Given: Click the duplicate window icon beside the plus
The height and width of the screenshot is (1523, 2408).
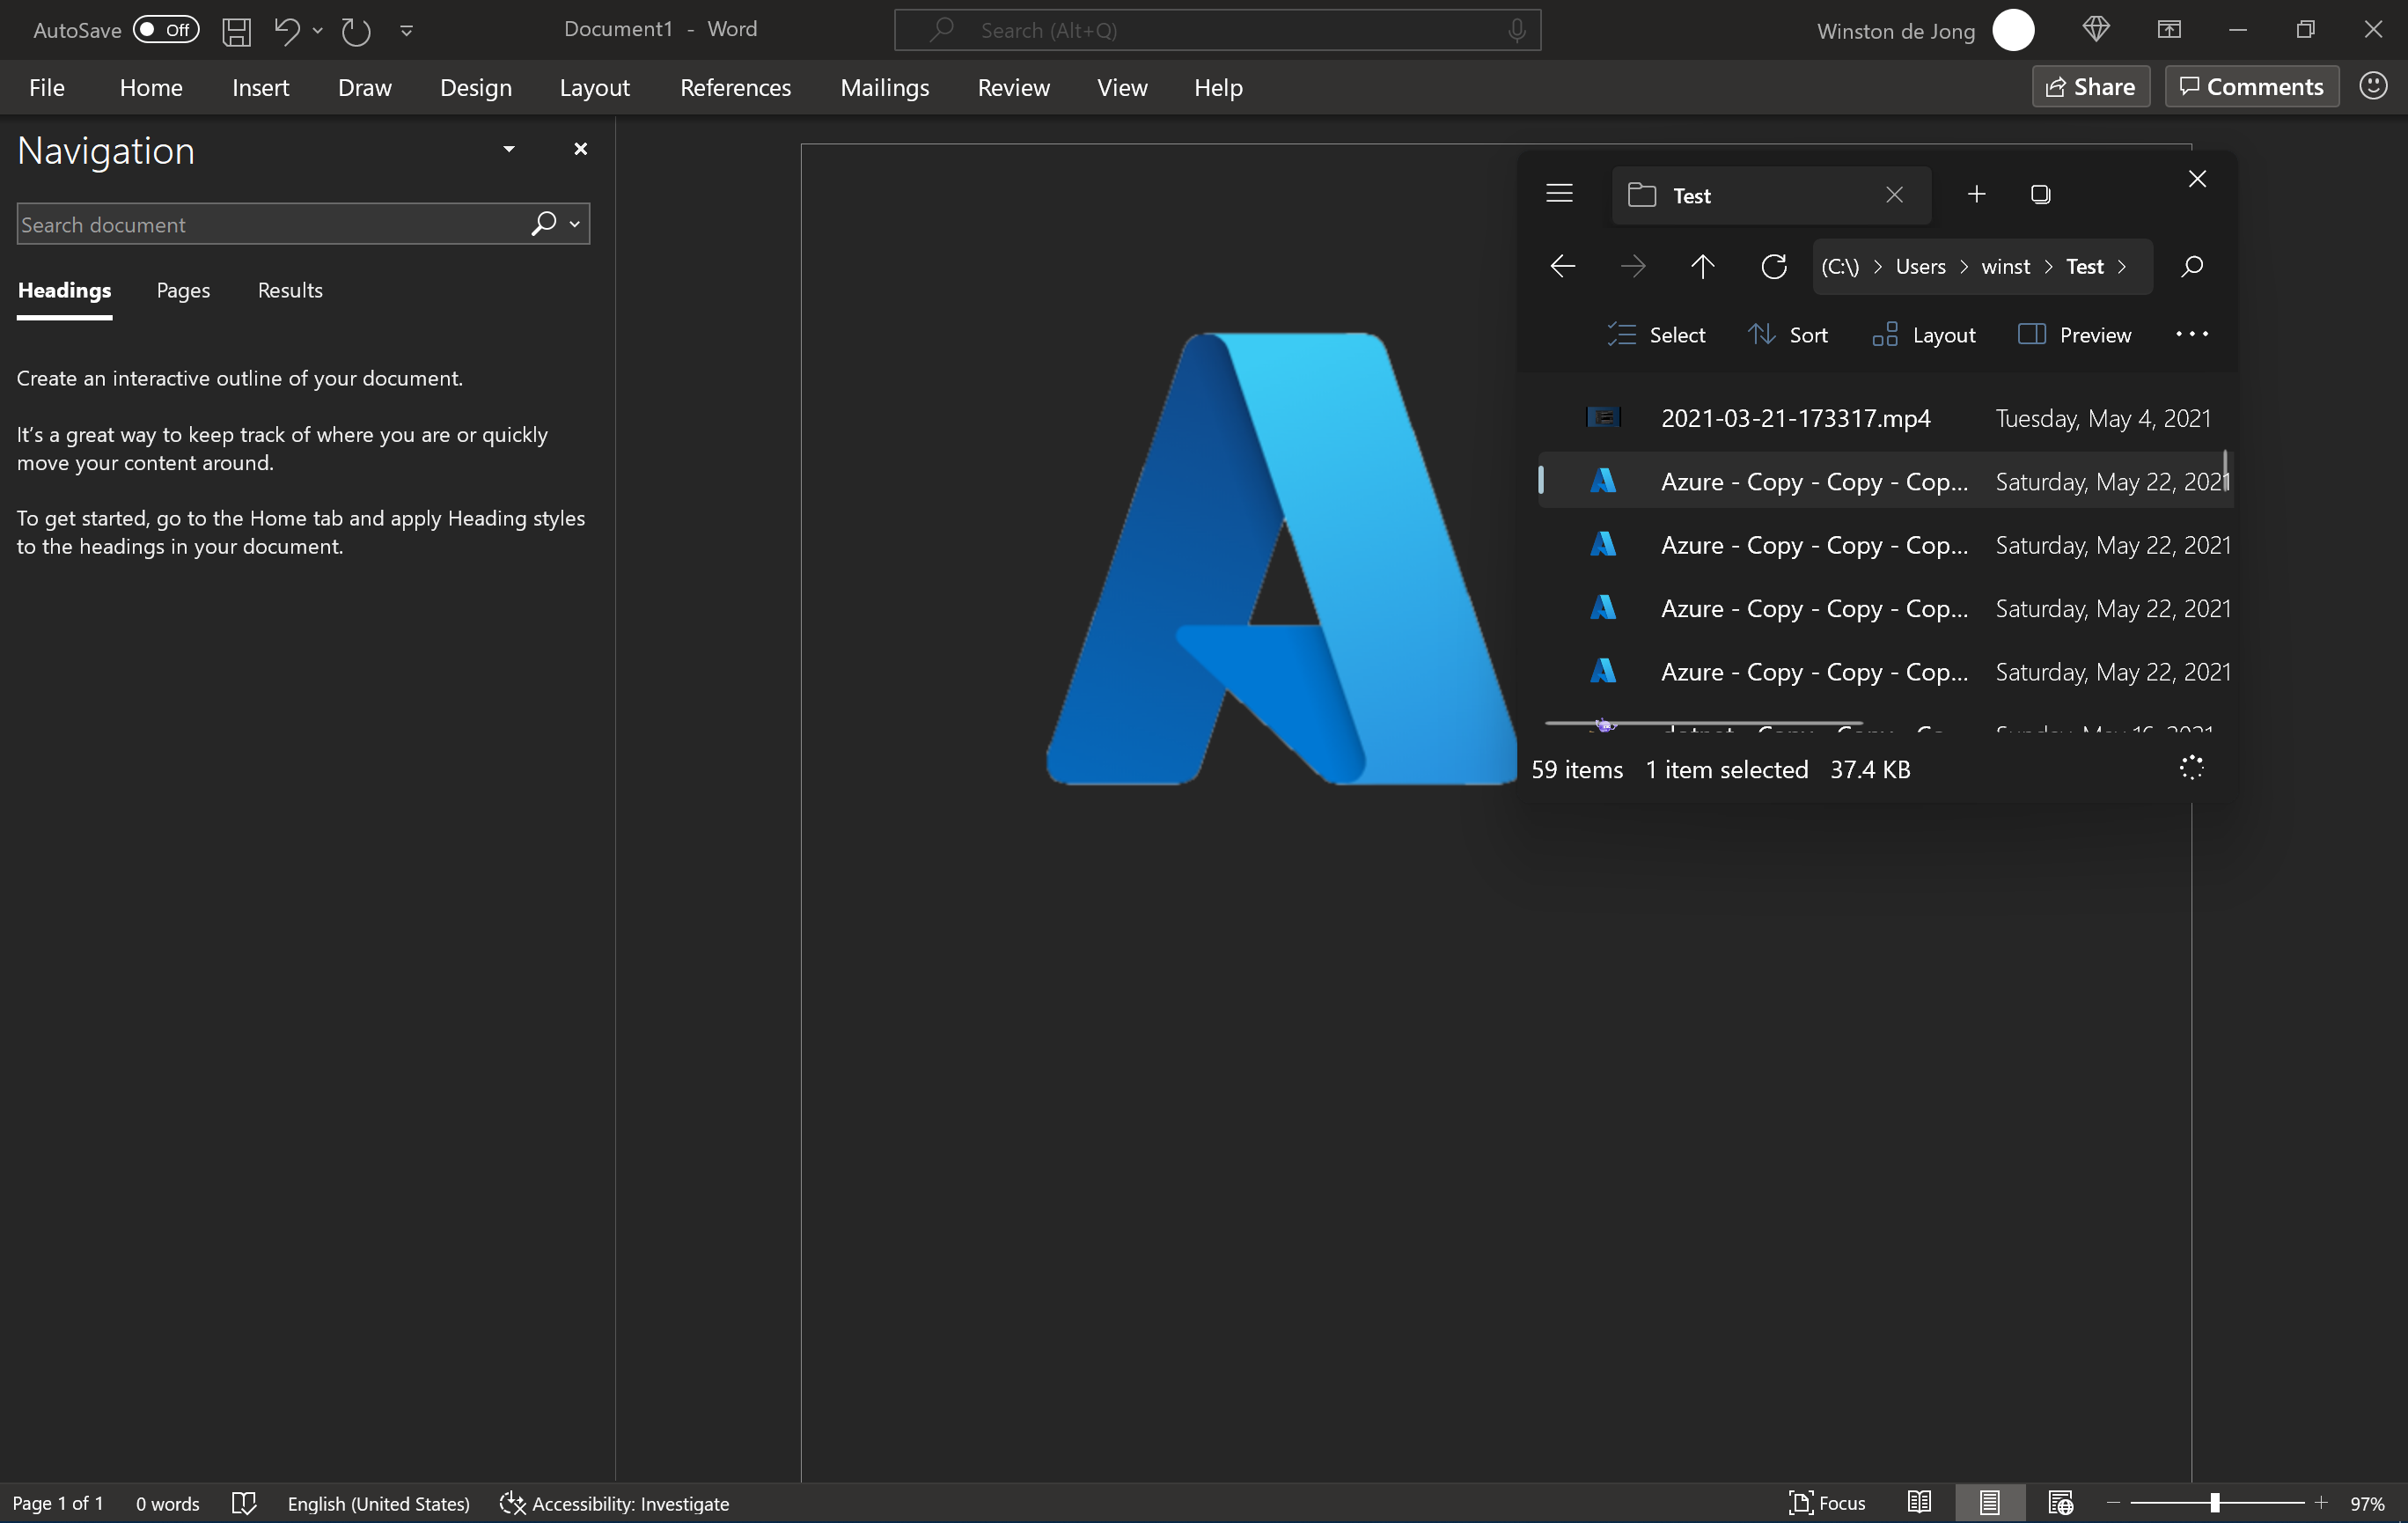Looking at the screenshot, I should tap(2040, 194).
